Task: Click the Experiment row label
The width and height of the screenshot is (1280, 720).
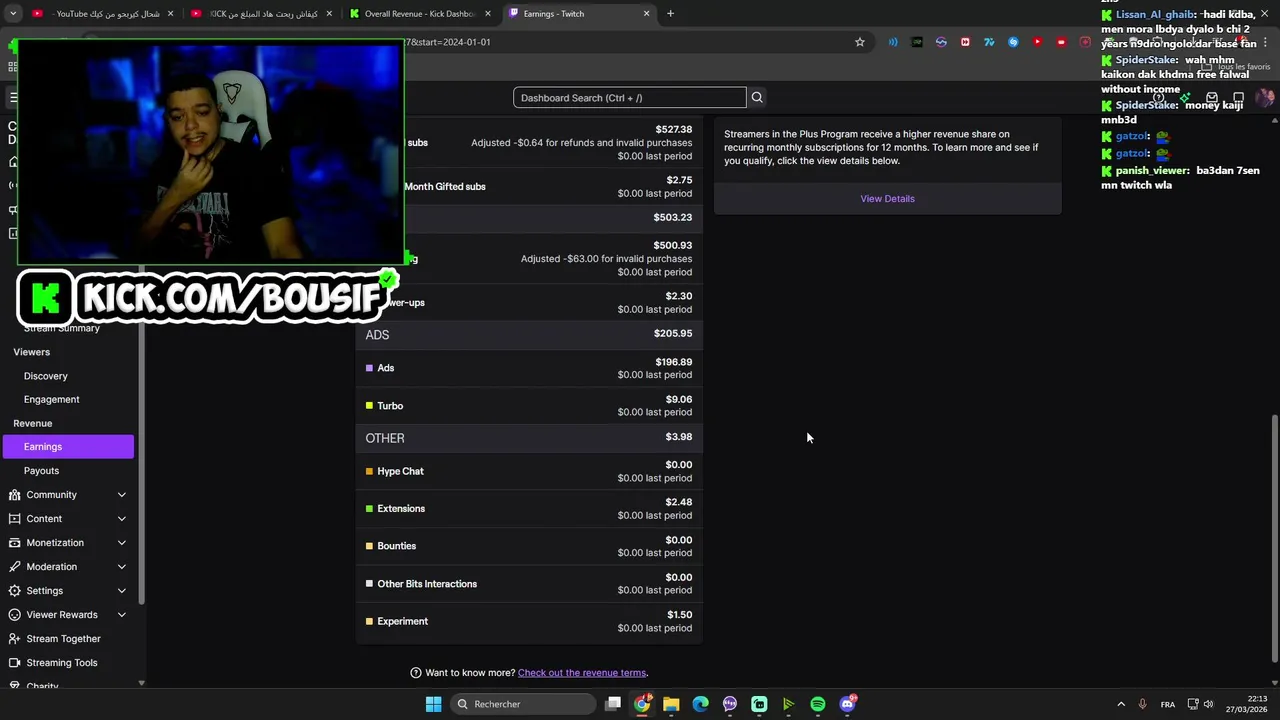Action: [x=402, y=621]
